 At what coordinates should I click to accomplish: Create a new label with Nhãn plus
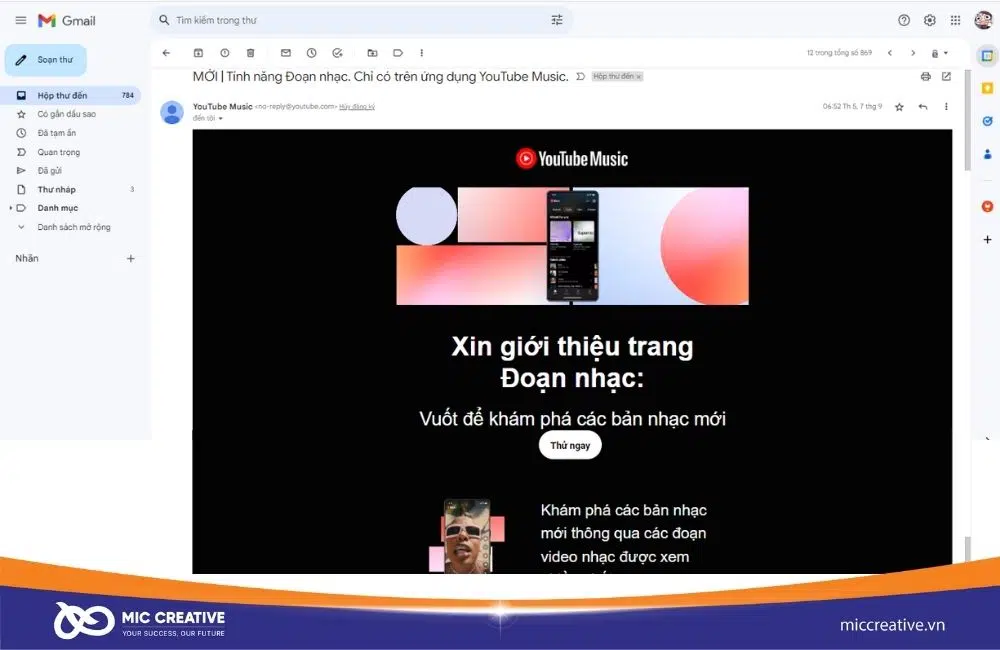tap(131, 258)
